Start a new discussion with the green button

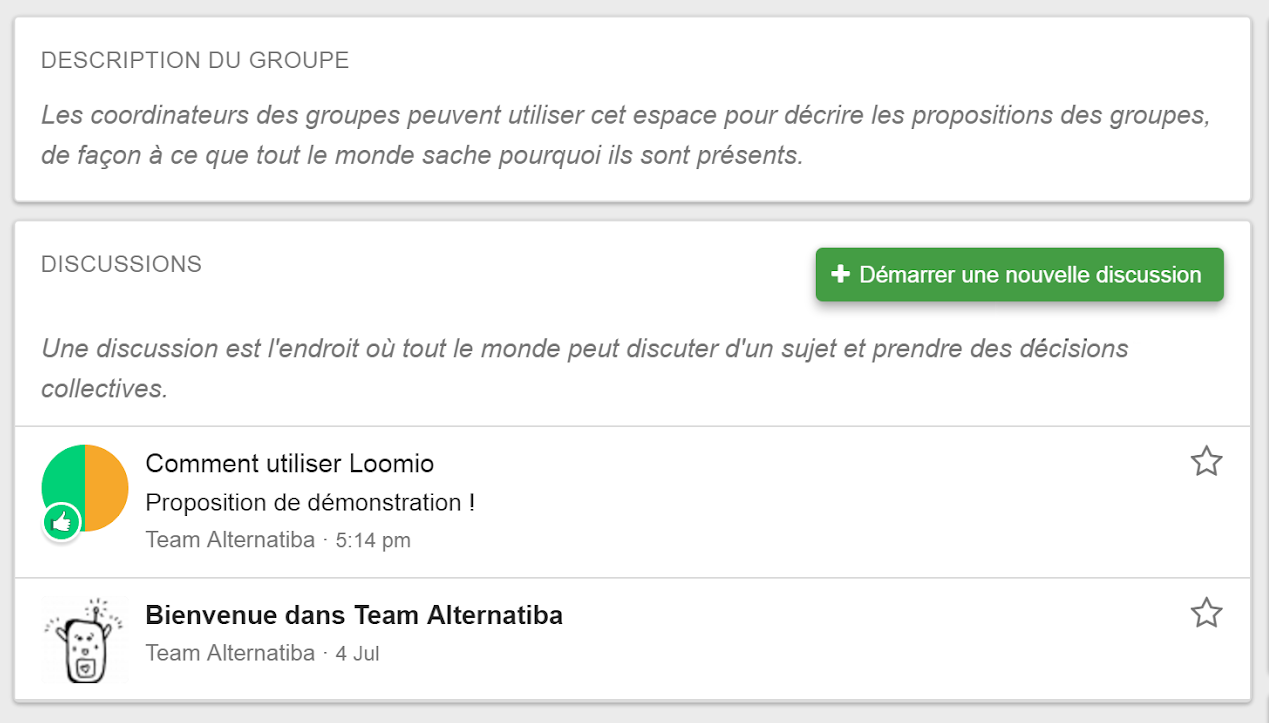coord(1019,274)
